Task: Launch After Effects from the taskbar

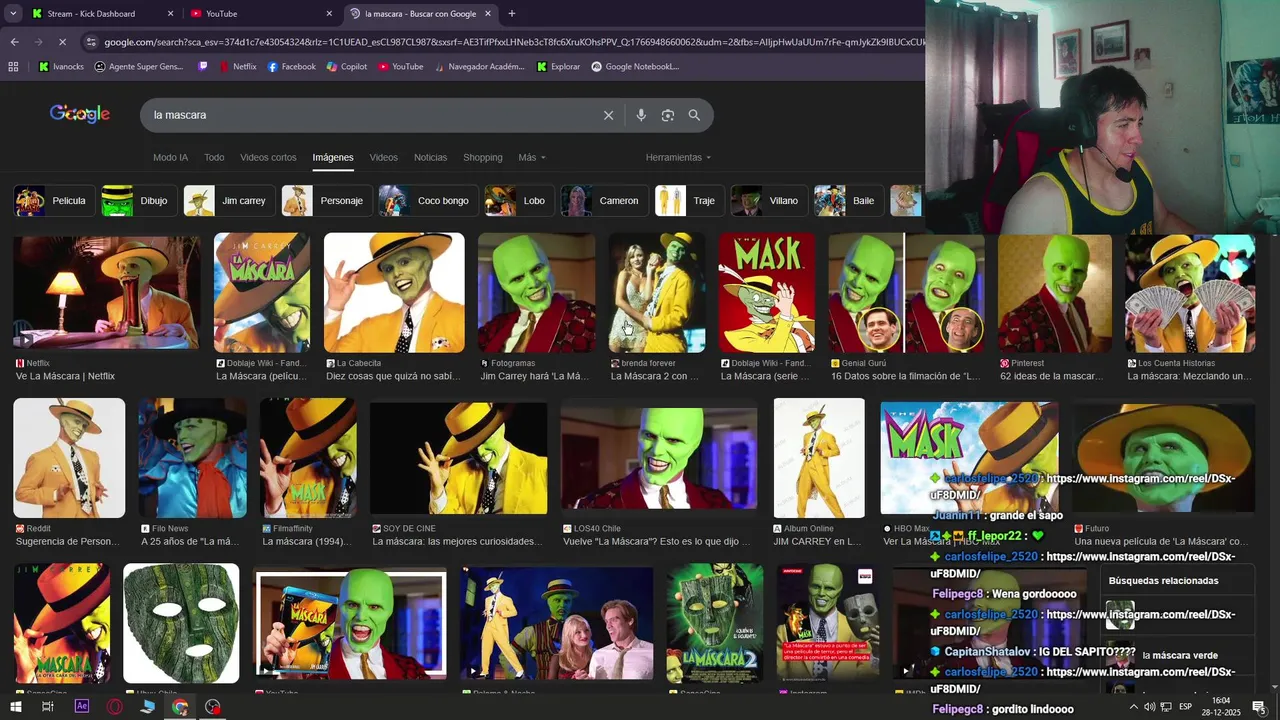Action: (x=82, y=707)
